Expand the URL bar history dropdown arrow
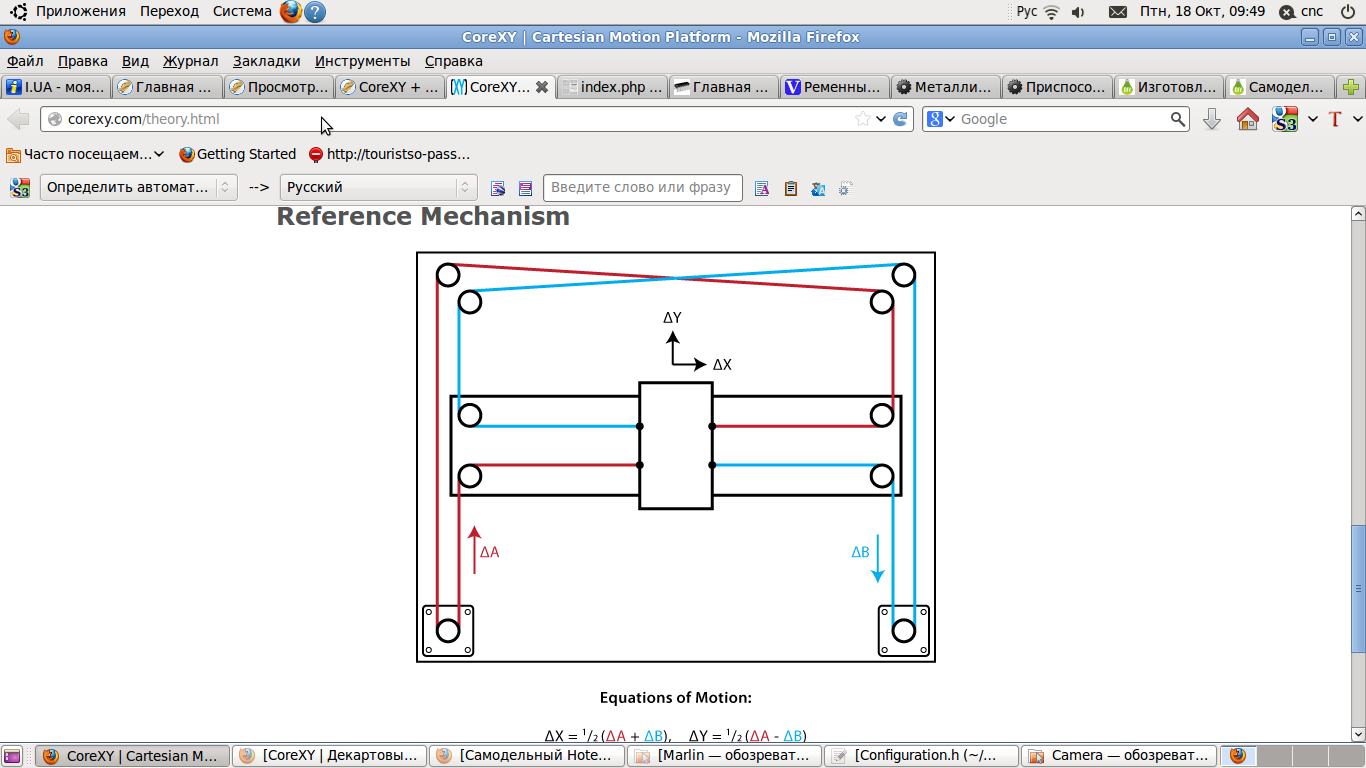The image size is (1366, 768). coord(881,119)
